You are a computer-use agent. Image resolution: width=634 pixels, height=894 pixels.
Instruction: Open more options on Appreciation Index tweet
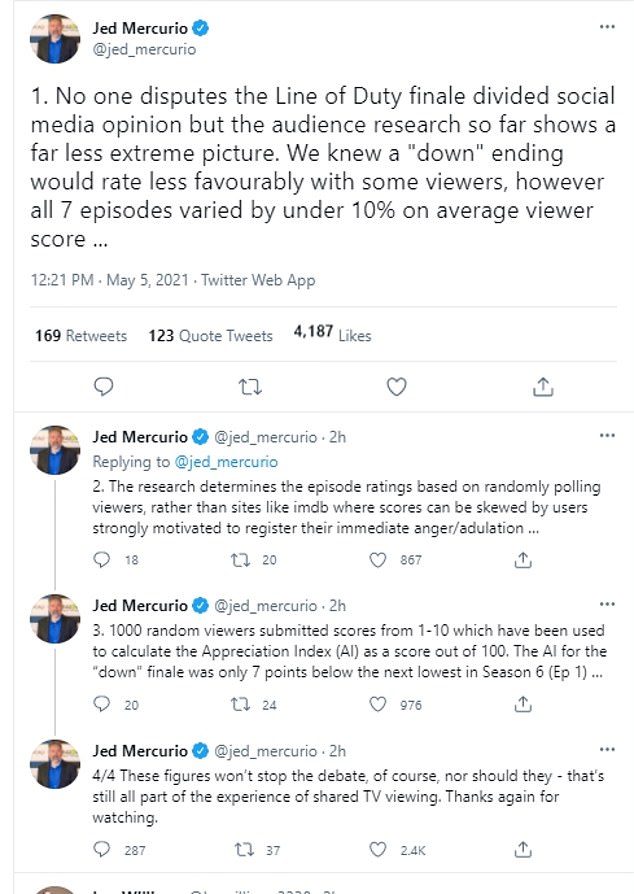click(607, 605)
